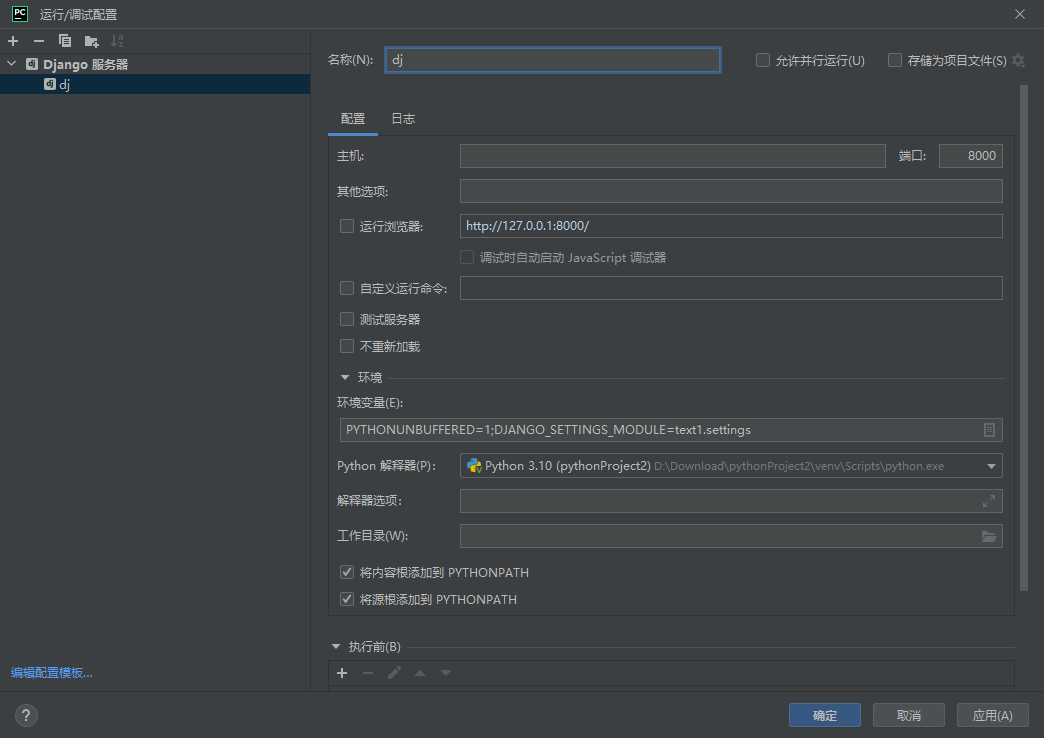Screen dimensions: 1044x738
Task: Select the dj configuration in tree
Action: pyautogui.click(x=154, y=84)
